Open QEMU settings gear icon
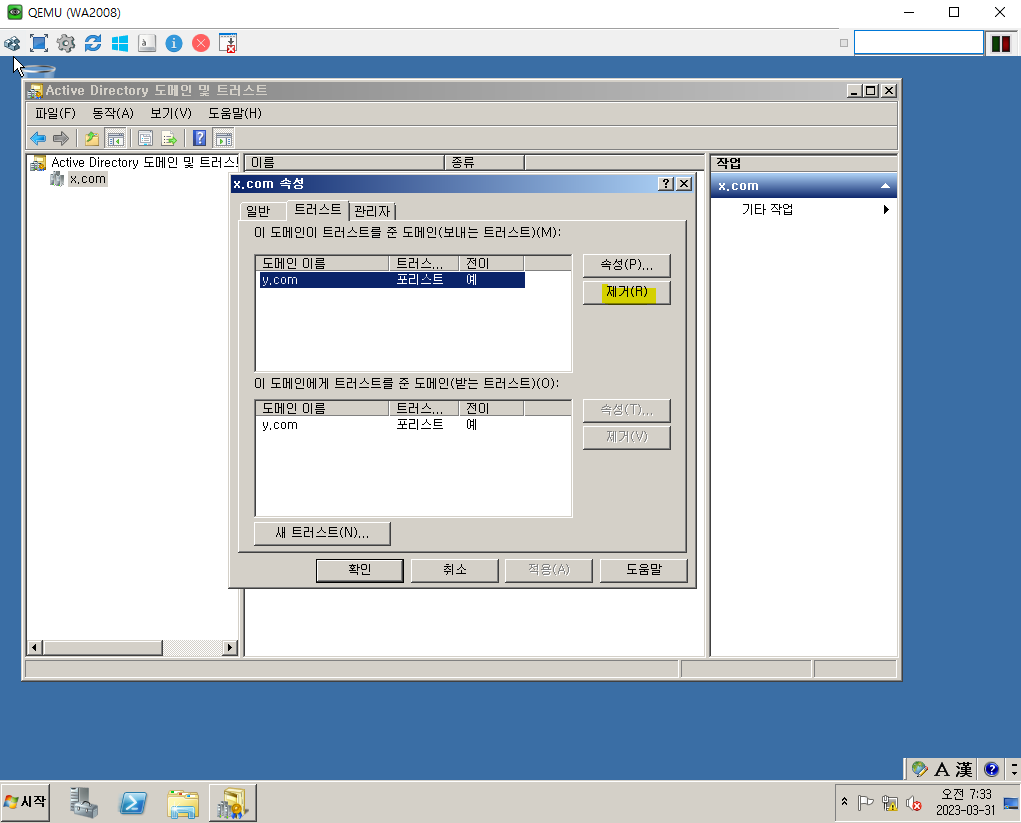The width and height of the screenshot is (1021, 823). coord(66,44)
